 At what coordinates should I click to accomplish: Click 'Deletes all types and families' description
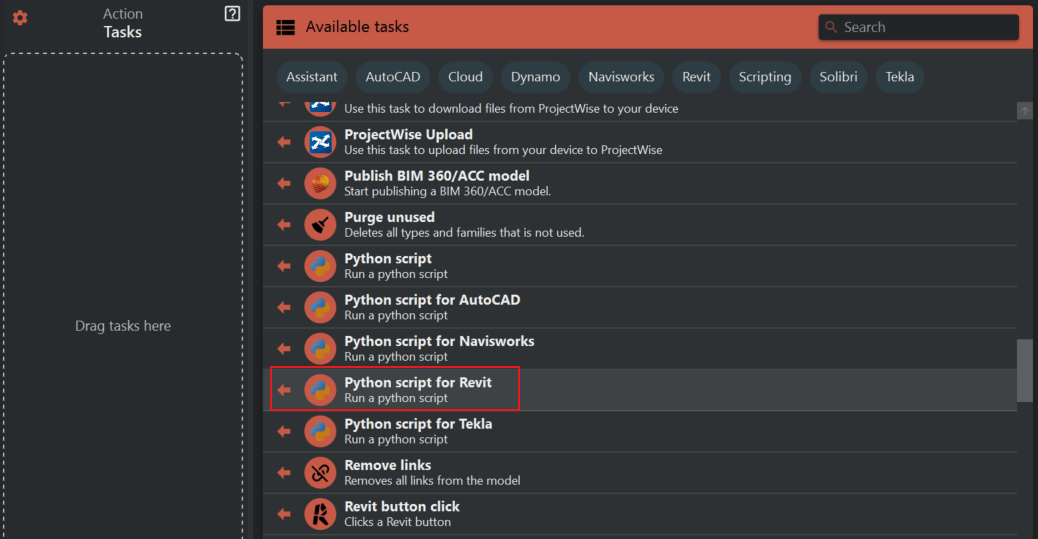464,233
